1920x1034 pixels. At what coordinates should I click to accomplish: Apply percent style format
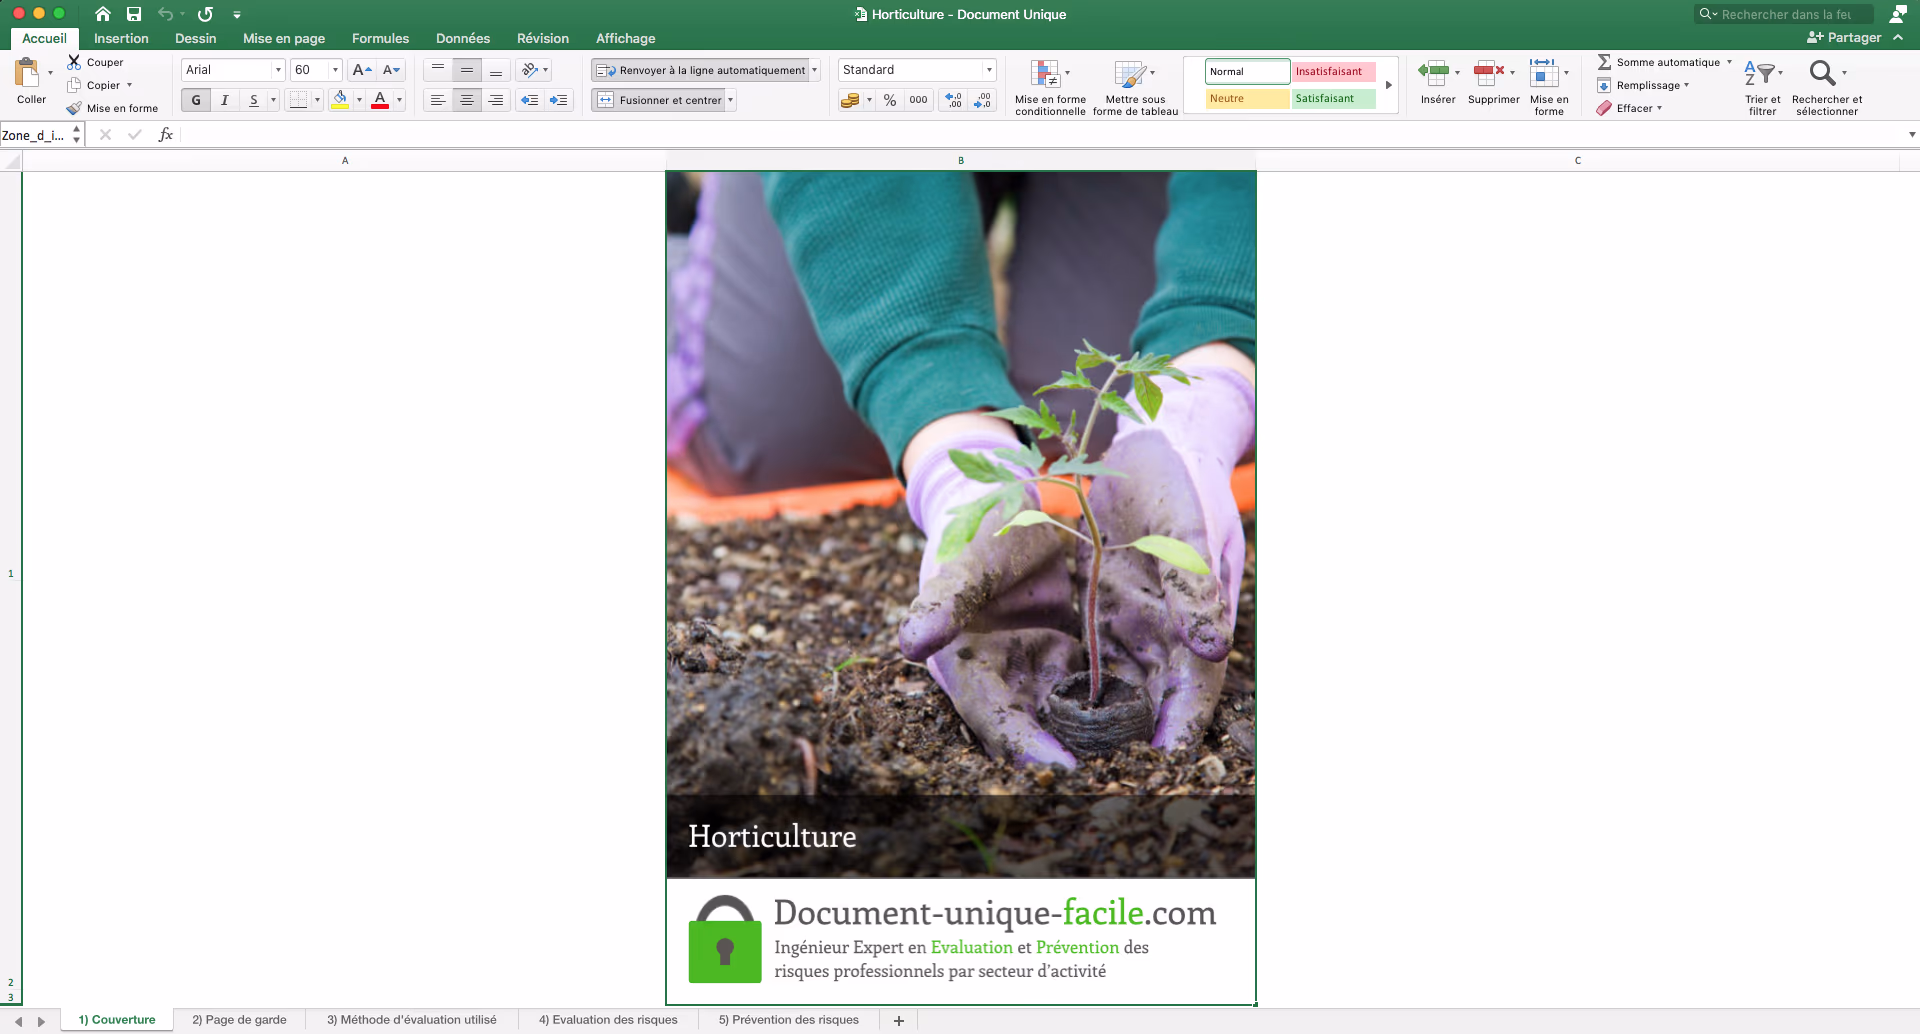pyautogui.click(x=890, y=100)
